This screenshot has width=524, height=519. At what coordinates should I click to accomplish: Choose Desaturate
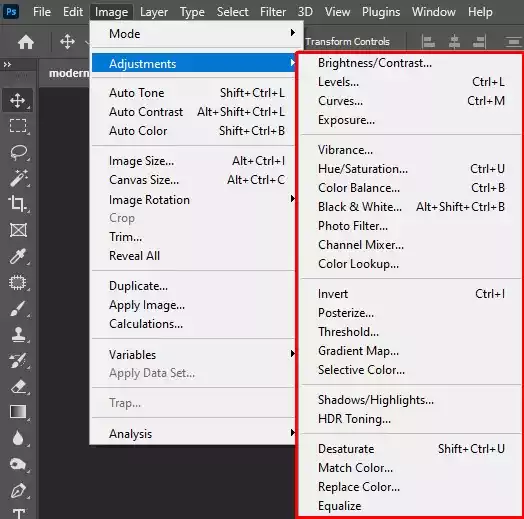[x=410, y=449]
